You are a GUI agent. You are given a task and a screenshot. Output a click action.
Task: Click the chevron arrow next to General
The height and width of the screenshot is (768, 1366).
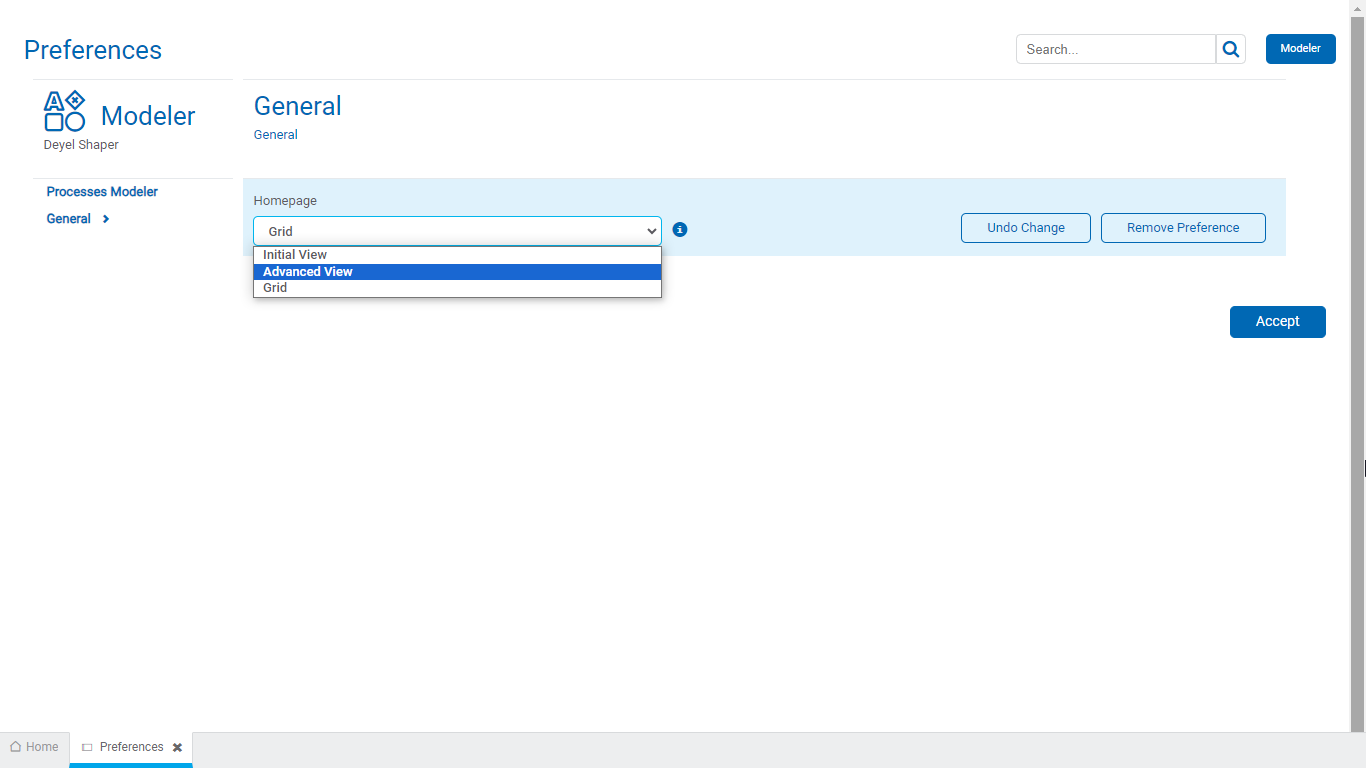coord(106,219)
